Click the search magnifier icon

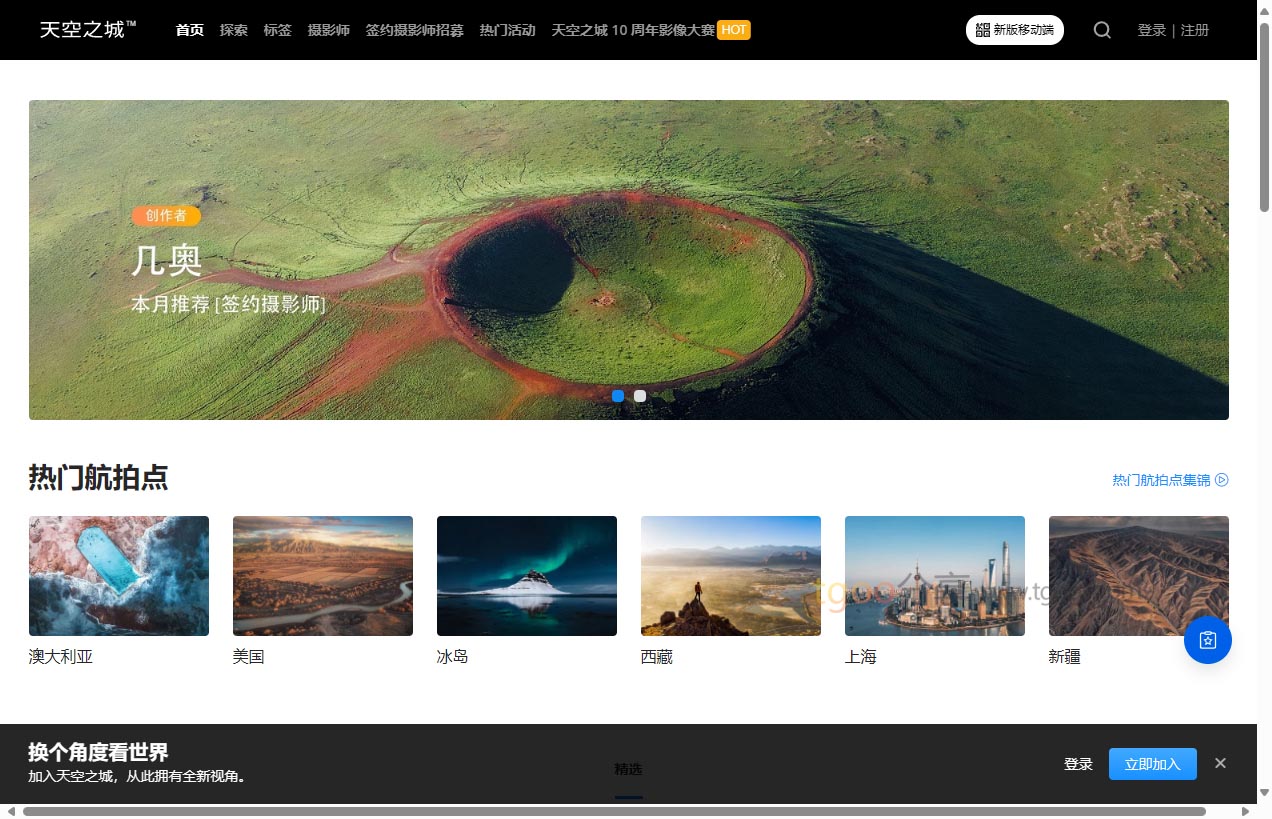1102,30
